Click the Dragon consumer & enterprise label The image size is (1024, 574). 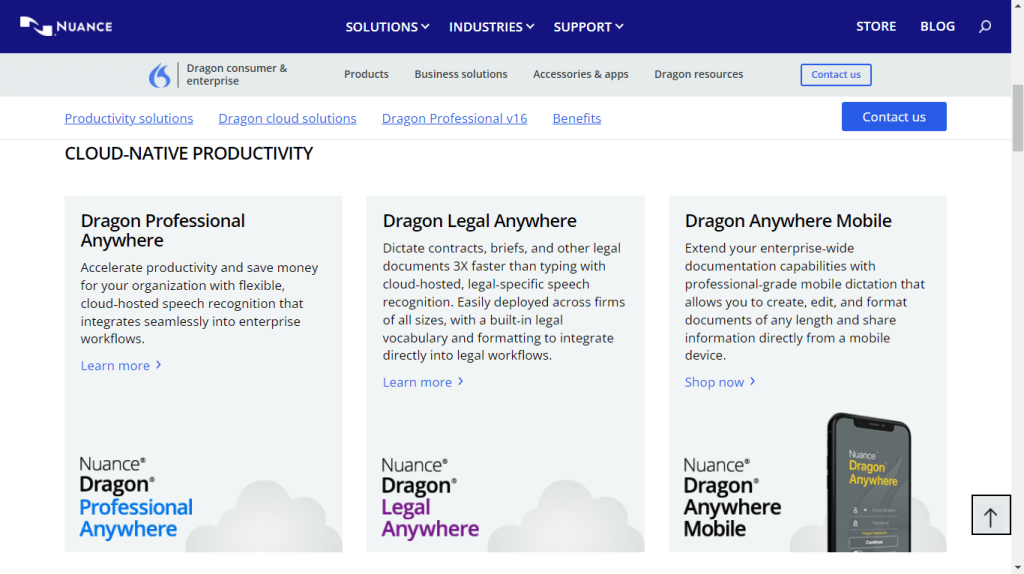(236, 74)
